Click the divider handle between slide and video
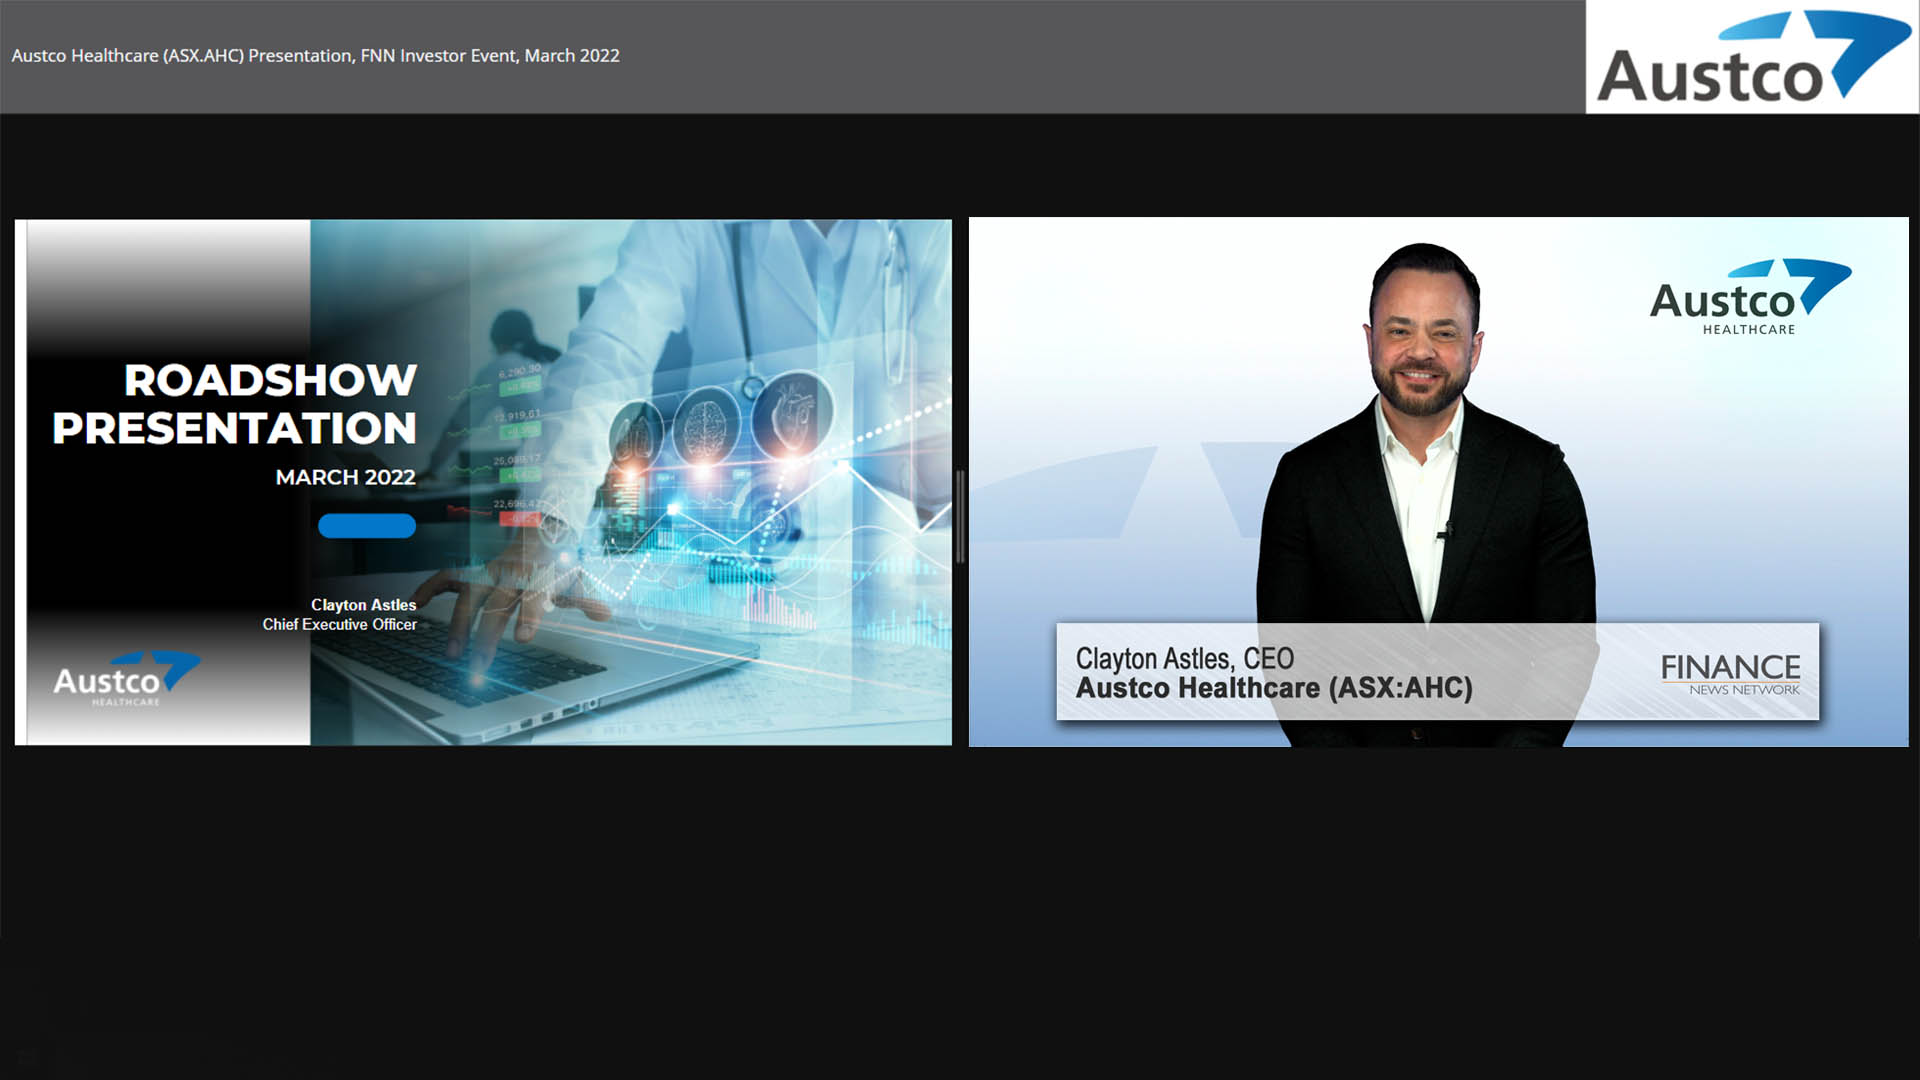This screenshot has height=1080, width=1920. (960, 517)
